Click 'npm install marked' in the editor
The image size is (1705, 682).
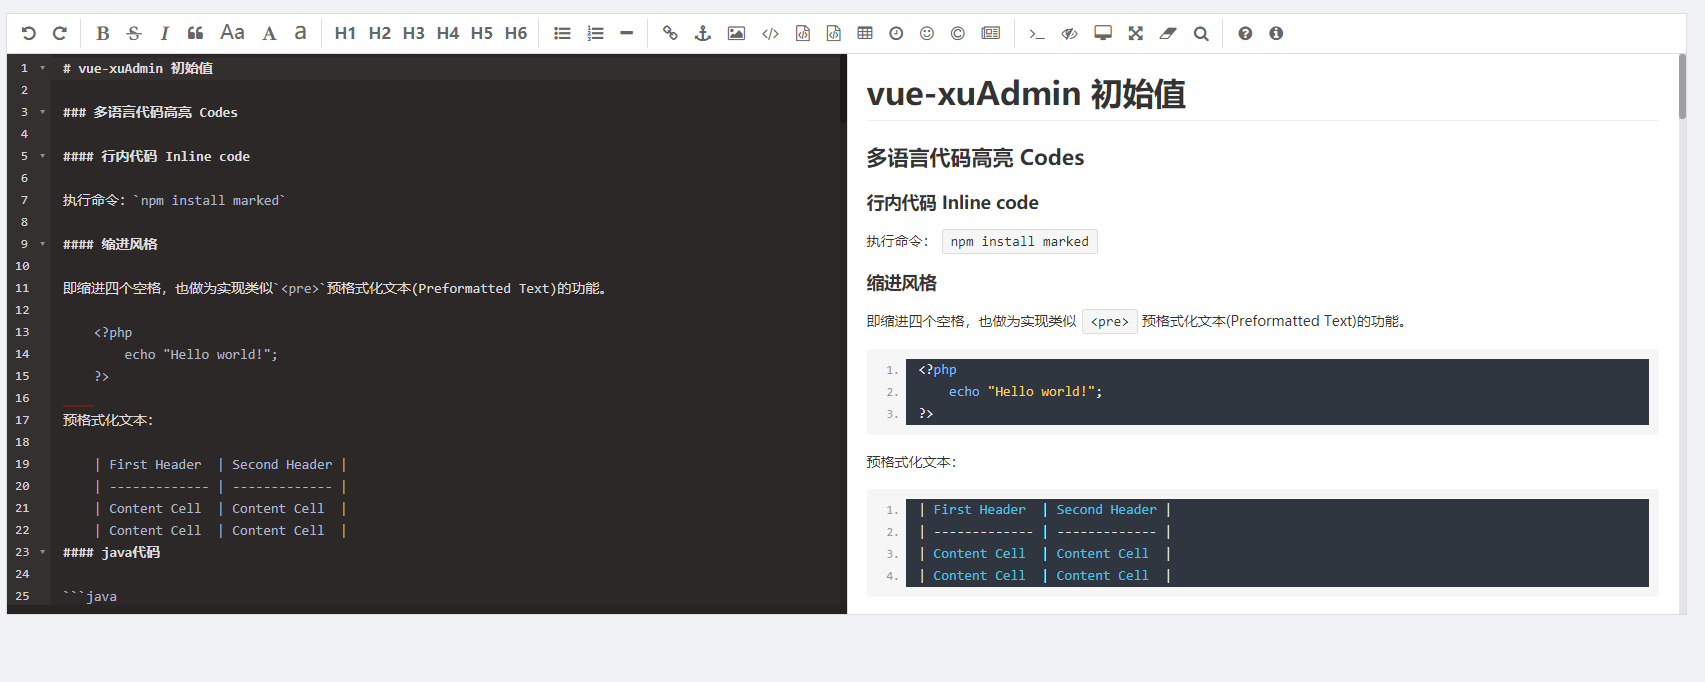[x=210, y=200]
